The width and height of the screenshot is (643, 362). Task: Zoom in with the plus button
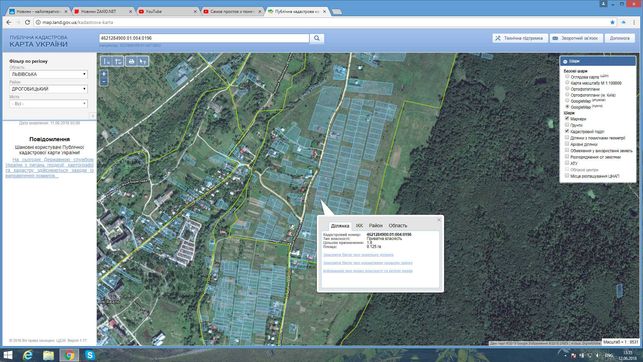(104, 74)
